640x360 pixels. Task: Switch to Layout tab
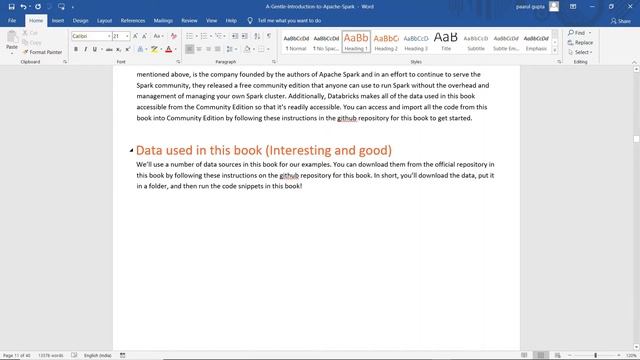click(x=104, y=21)
